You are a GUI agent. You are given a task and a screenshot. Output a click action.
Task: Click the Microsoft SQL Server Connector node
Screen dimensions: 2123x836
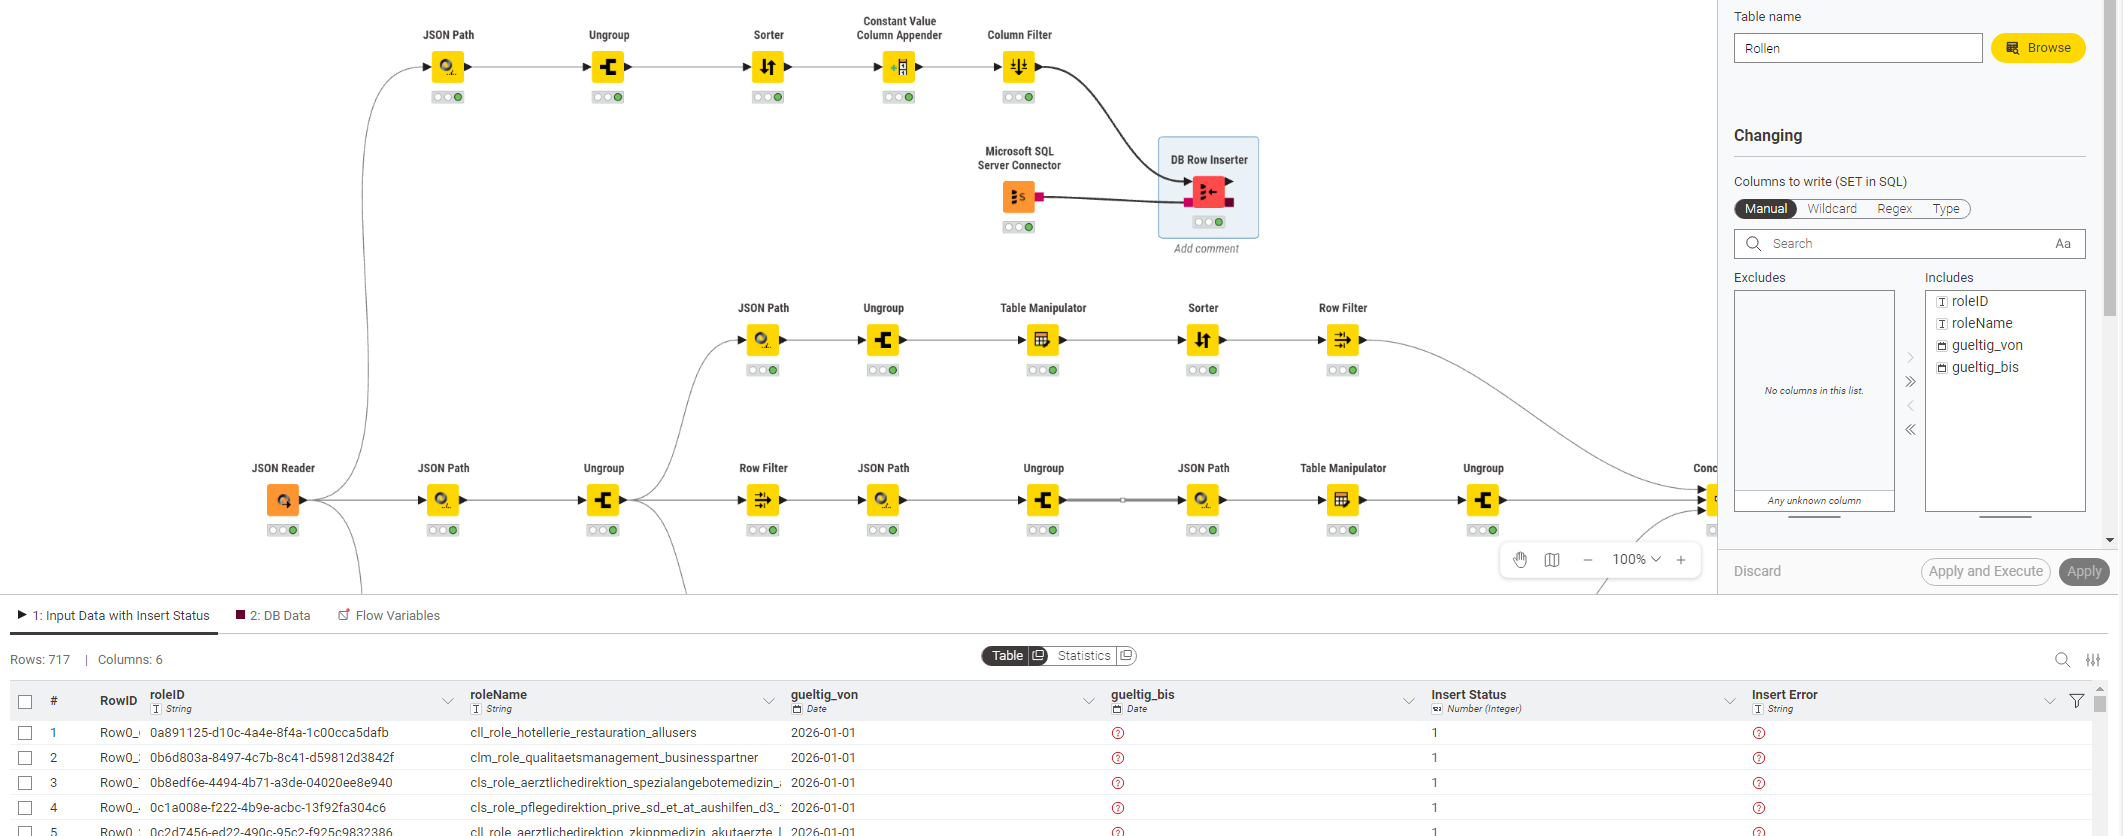[x=1018, y=197]
